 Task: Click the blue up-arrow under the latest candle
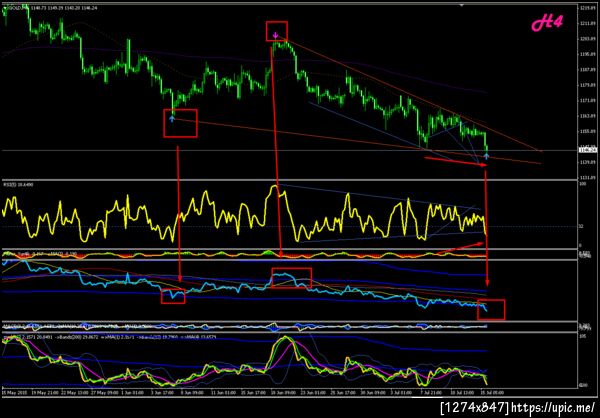pos(486,156)
